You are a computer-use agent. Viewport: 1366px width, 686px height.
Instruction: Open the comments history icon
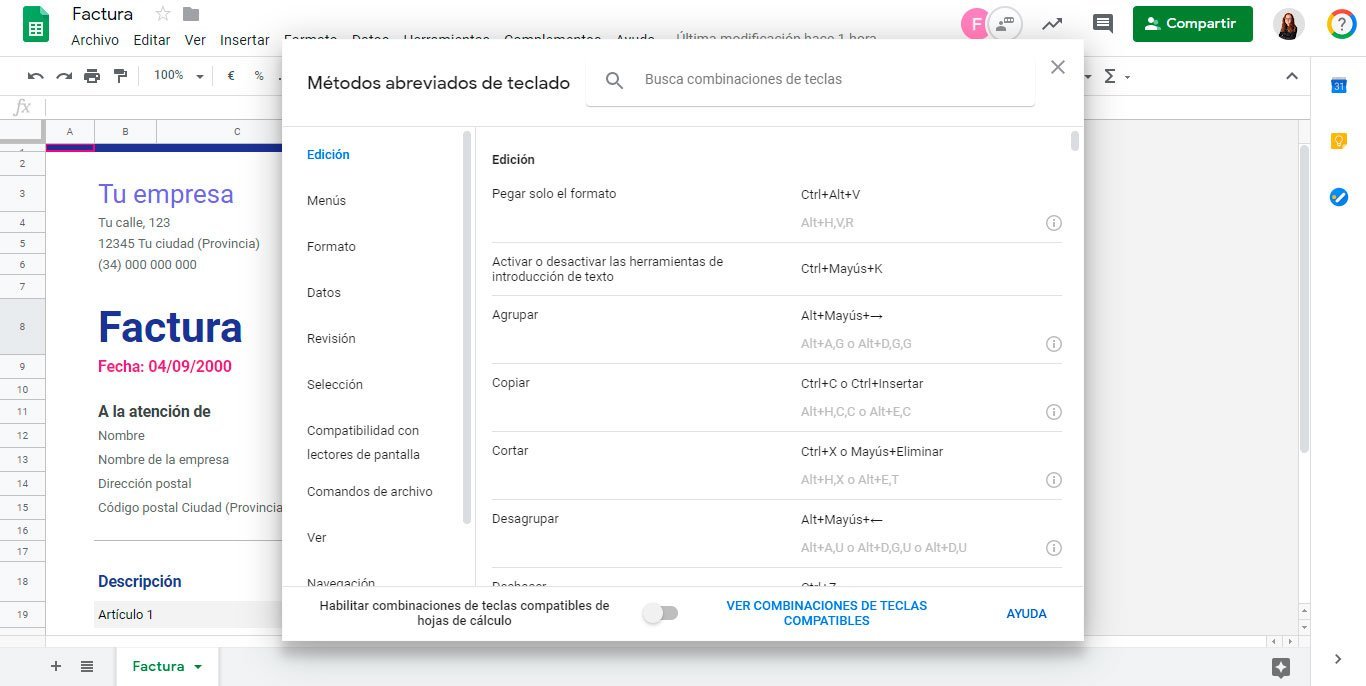click(1102, 24)
